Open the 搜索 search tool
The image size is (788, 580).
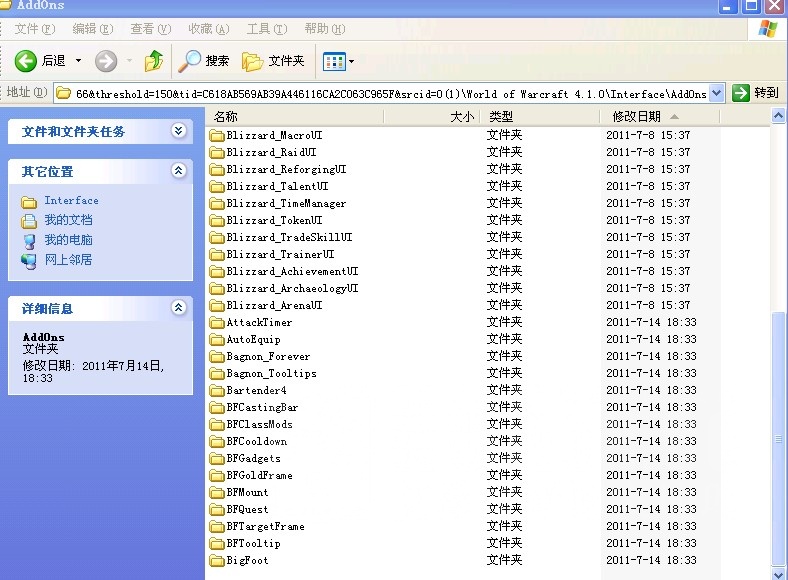[x=204, y=61]
